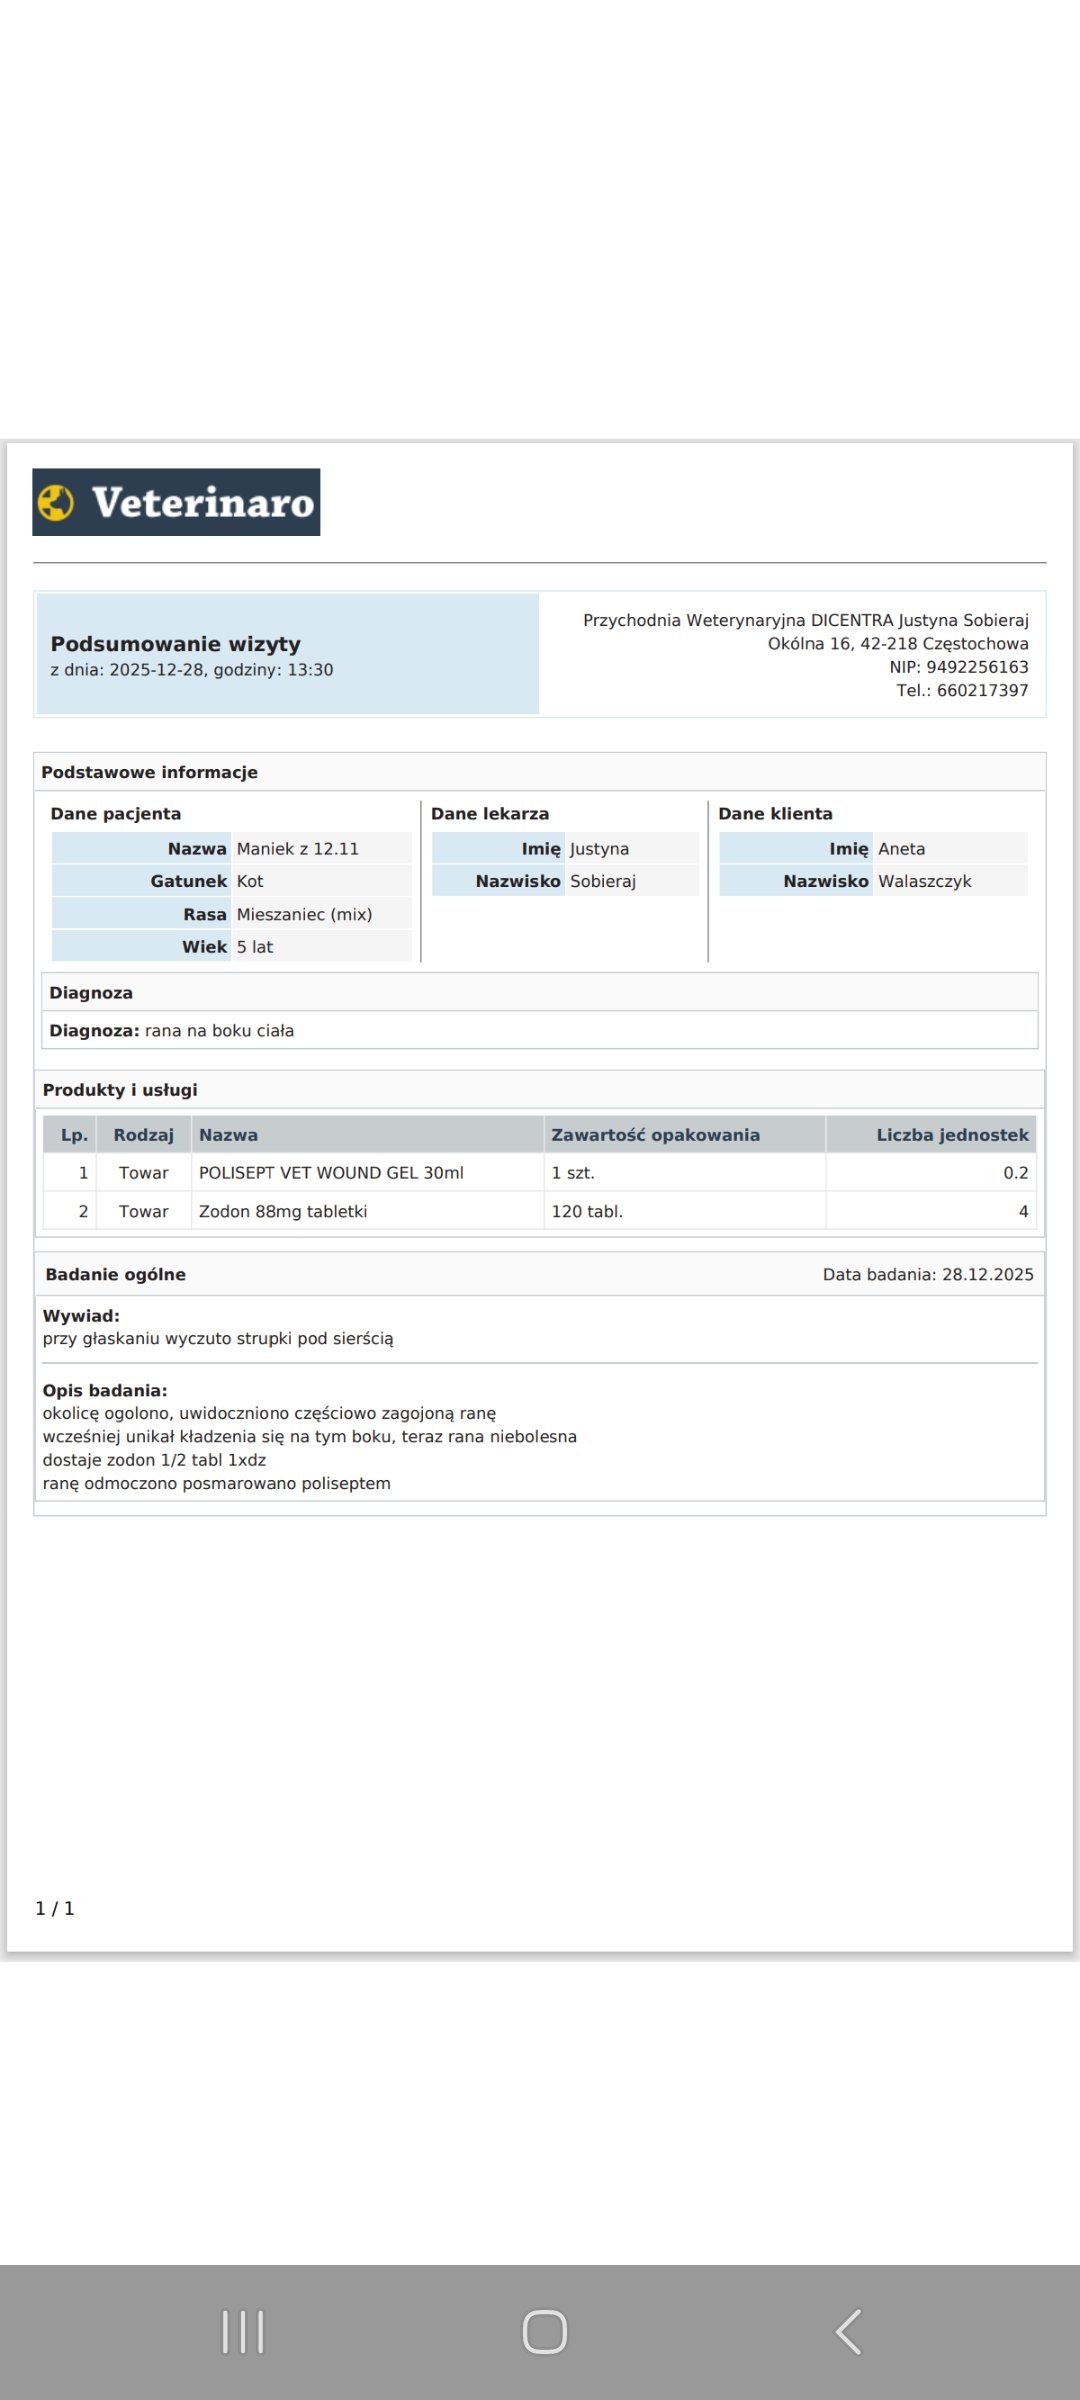Screen dimensions: 1080x2400
Task: Click the yellow globe icon in logo
Action: click(57, 502)
